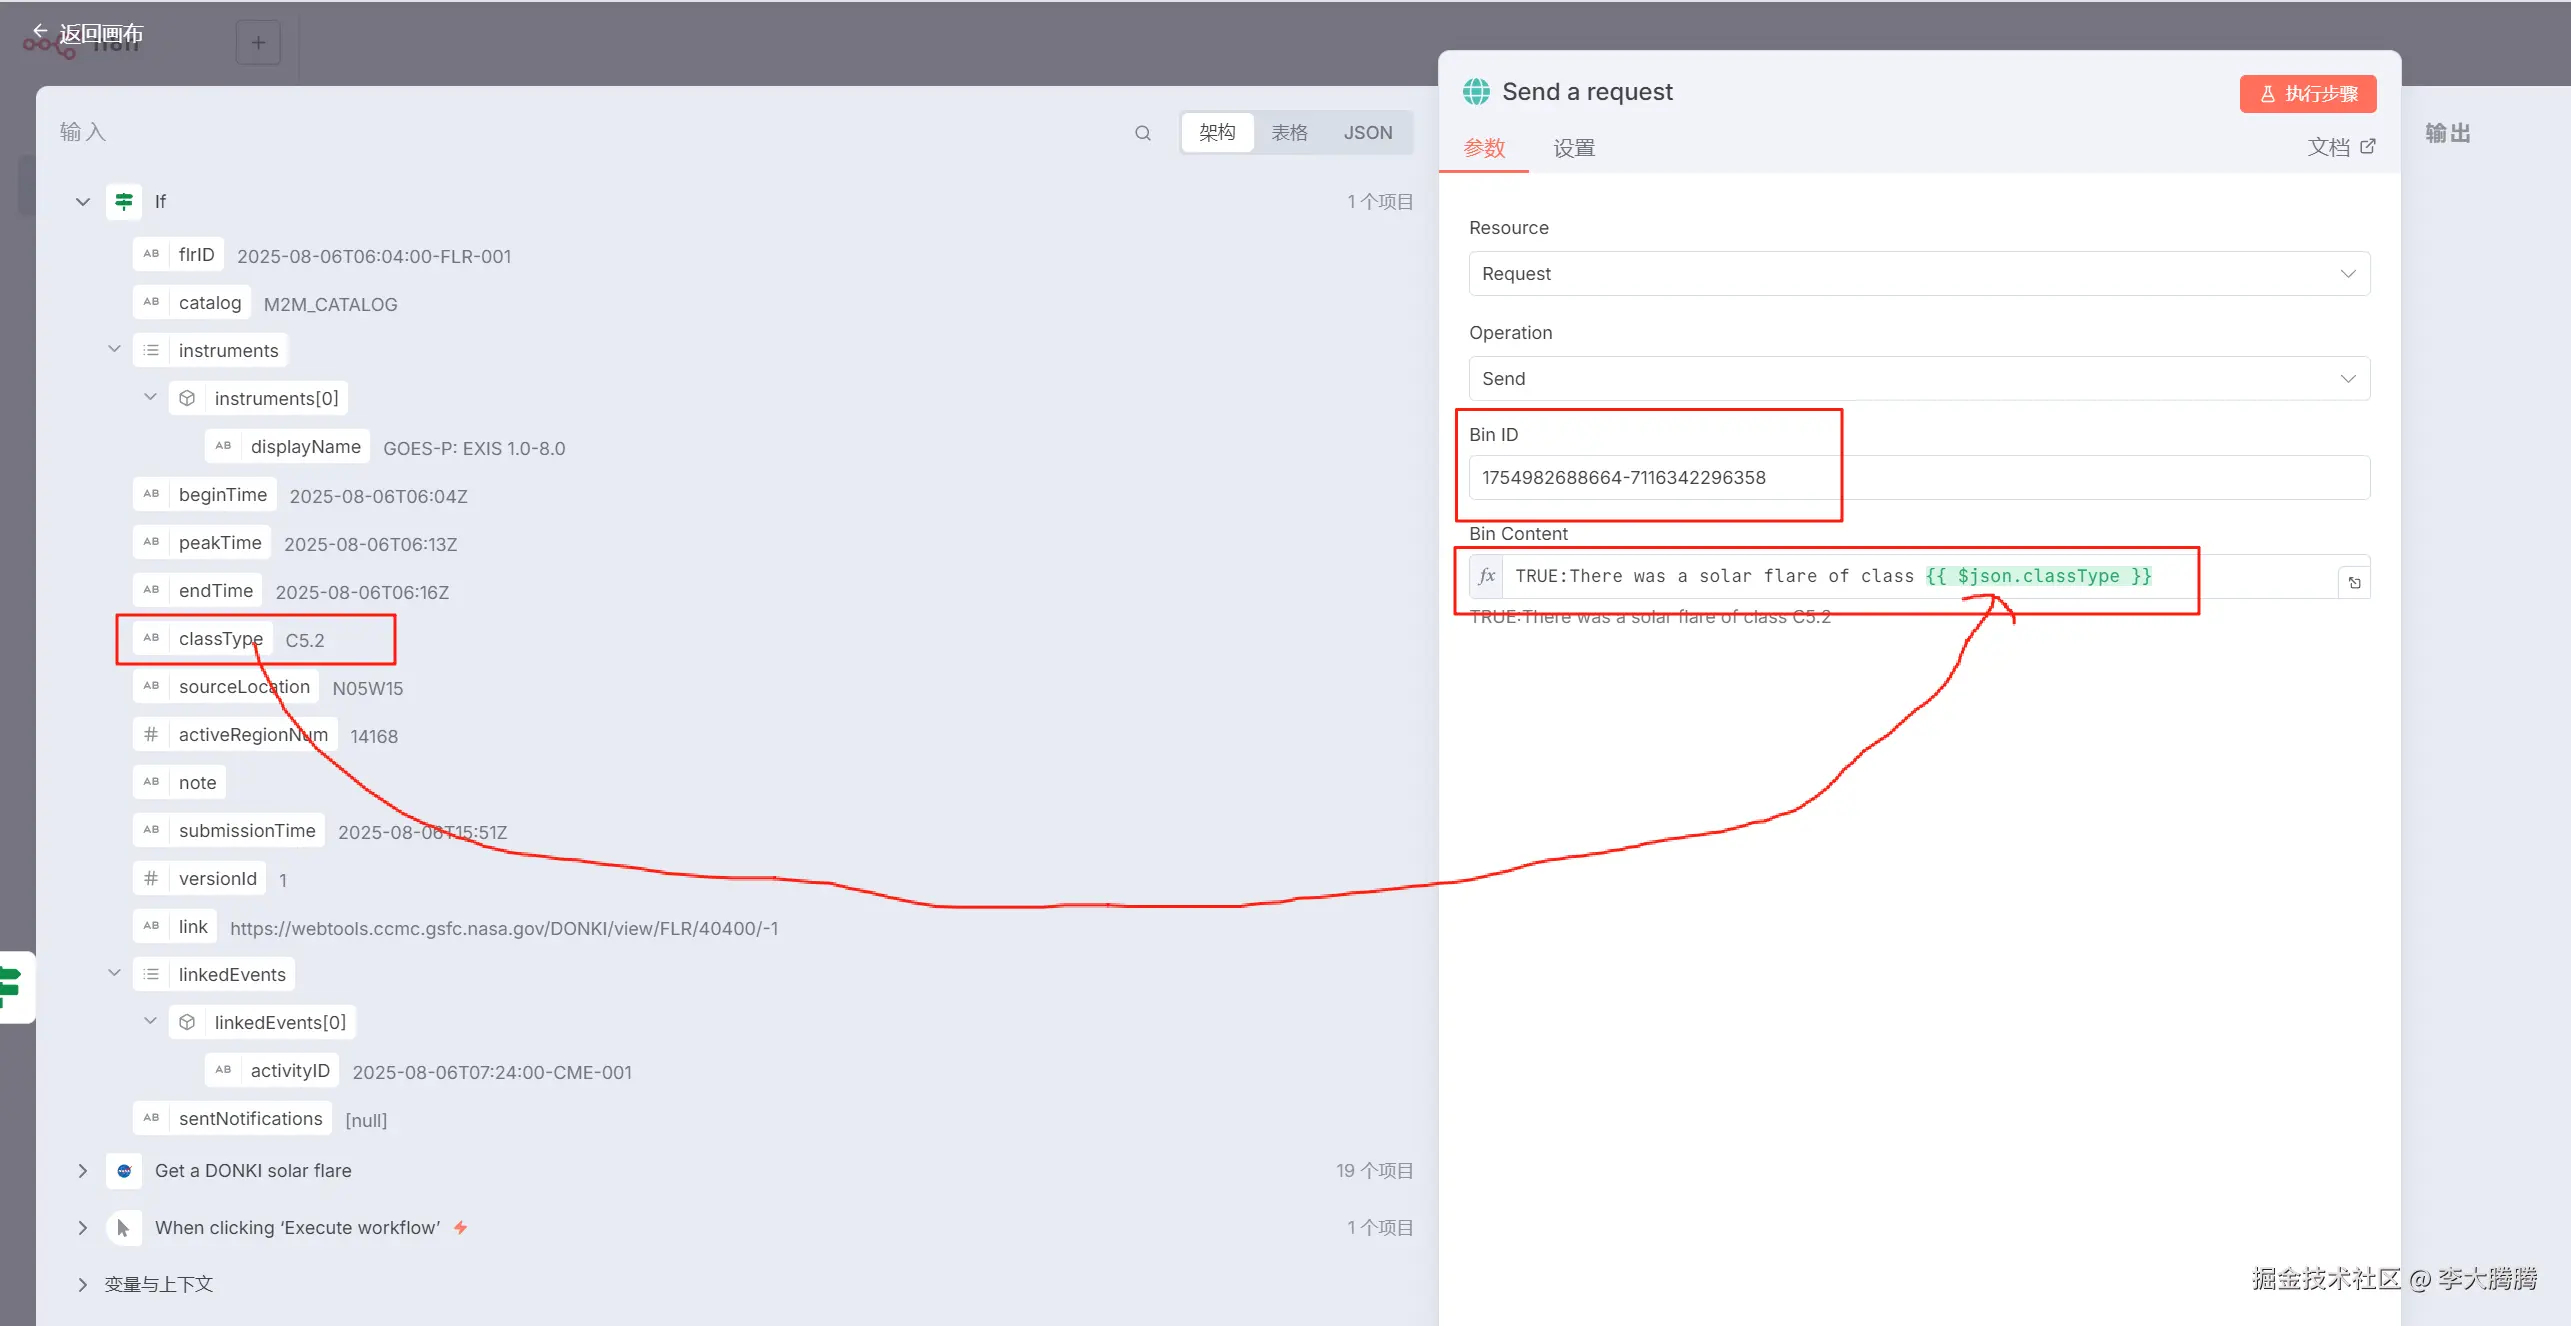Open the Resource dropdown

[x=1918, y=274]
